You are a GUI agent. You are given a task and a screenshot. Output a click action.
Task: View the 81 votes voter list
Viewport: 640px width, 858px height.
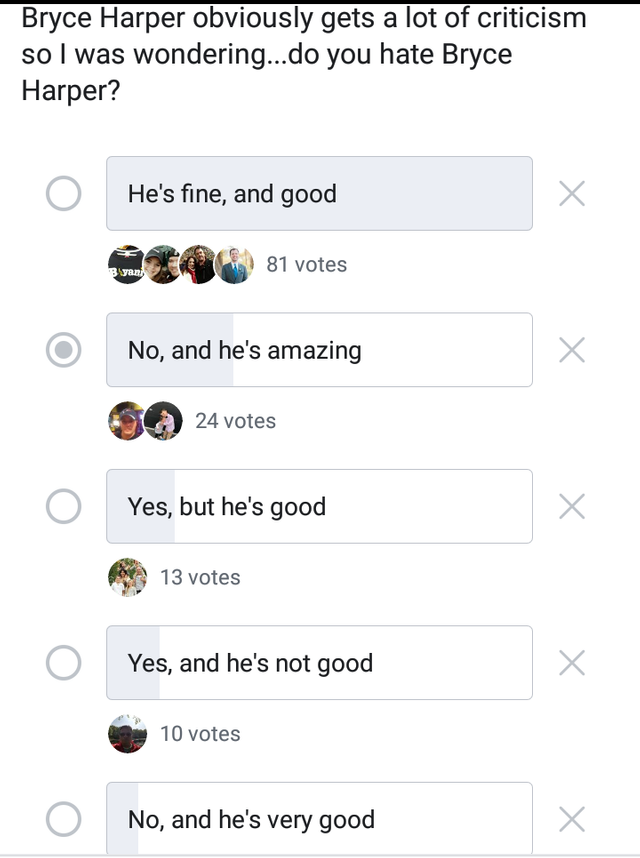tap(306, 264)
